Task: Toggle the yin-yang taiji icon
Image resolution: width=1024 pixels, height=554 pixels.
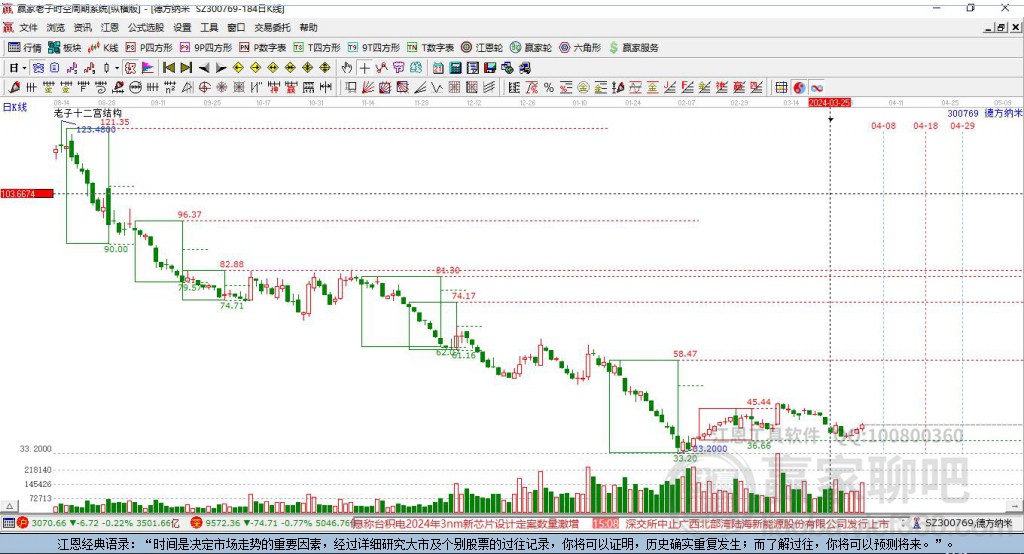Action: [799, 88]
